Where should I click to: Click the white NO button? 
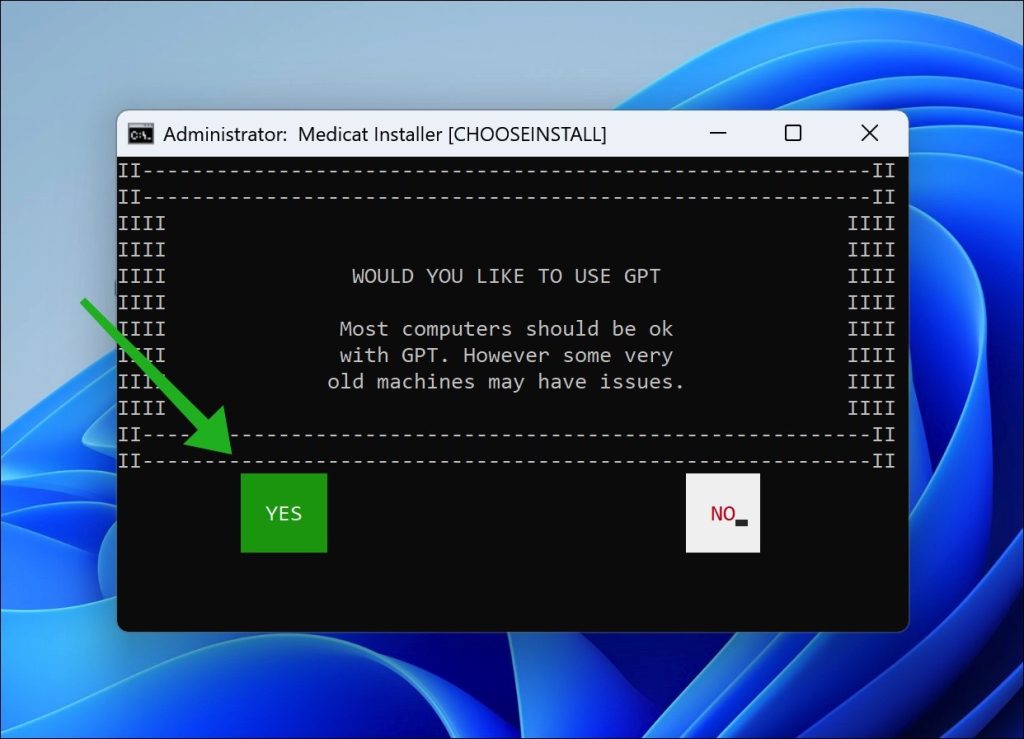(x=722, y=513)
